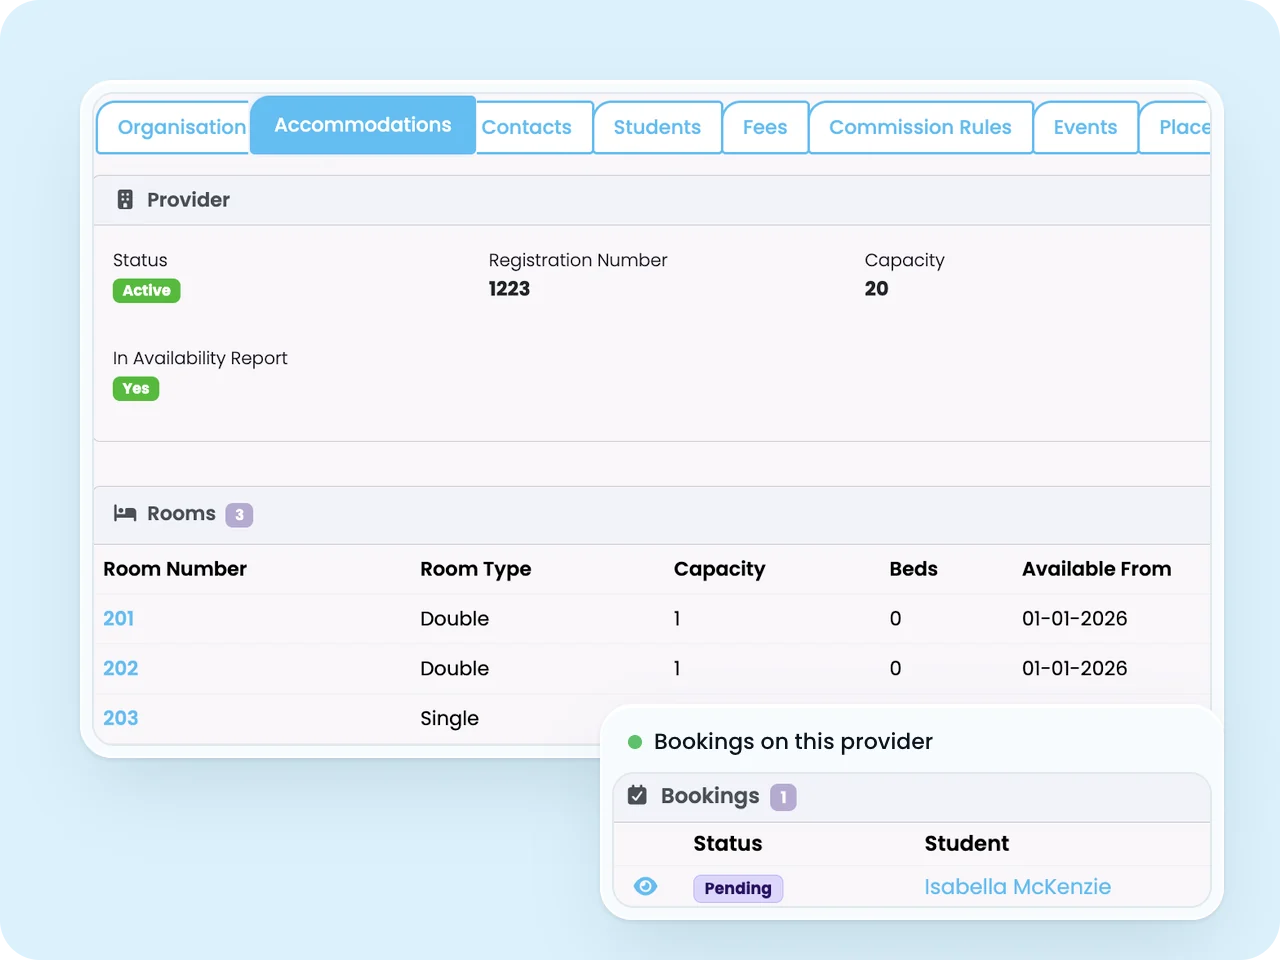Click the Bookings calendar check icon
Image resolution: width=1280 pixels, height=960 pixels.
(637, 796)
